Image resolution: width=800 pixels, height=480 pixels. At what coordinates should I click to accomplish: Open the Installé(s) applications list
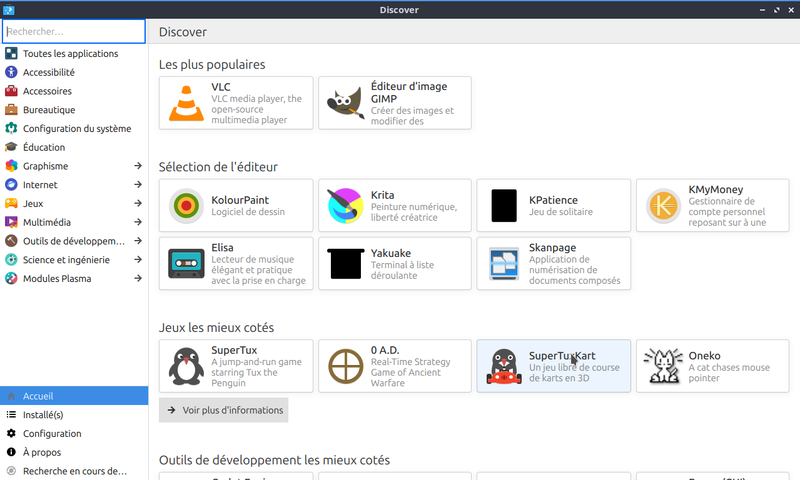click(74, 415)
